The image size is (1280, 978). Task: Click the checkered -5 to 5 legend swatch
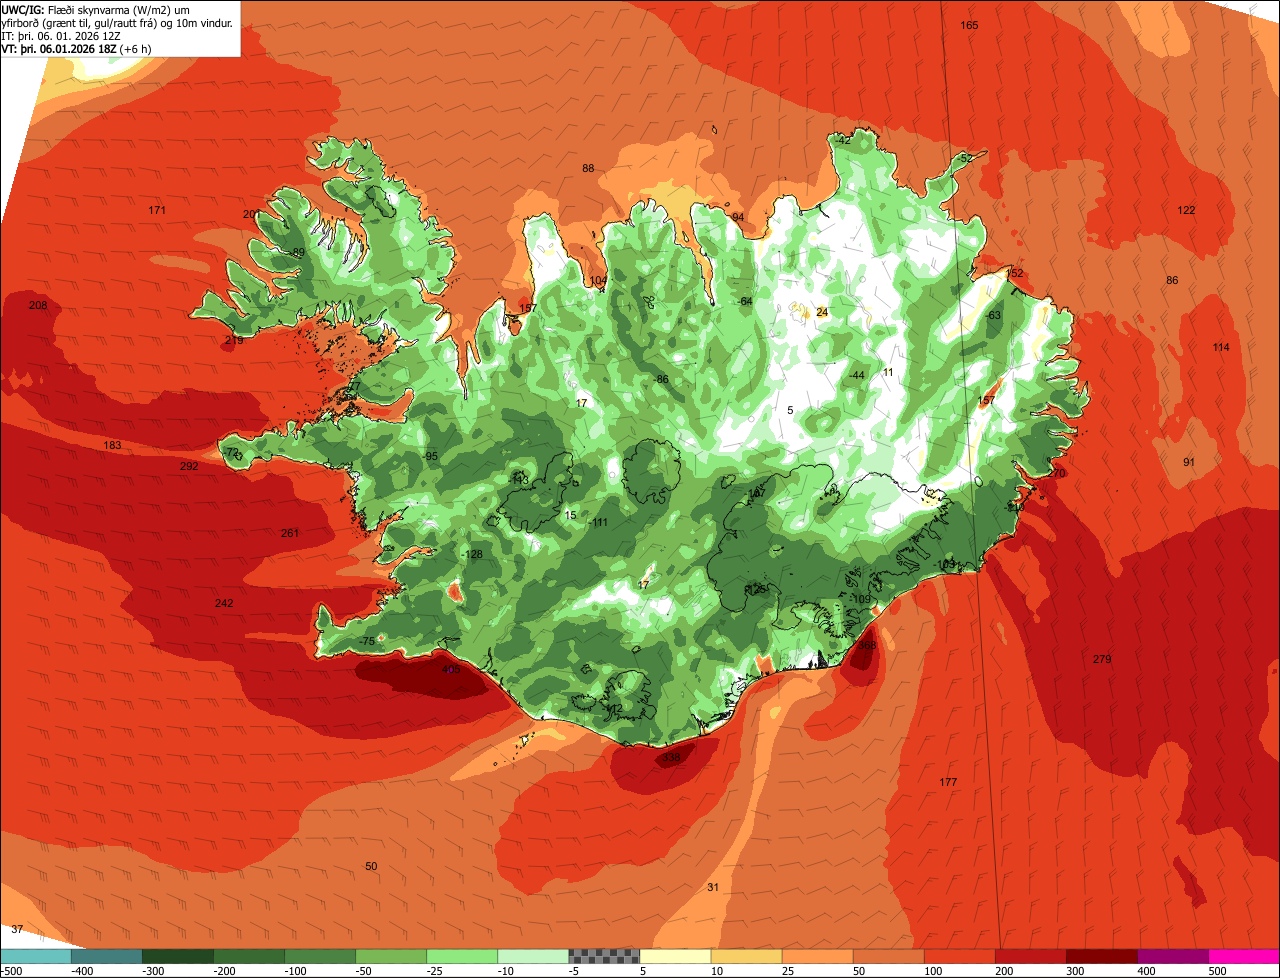click(x=604, y=956)
